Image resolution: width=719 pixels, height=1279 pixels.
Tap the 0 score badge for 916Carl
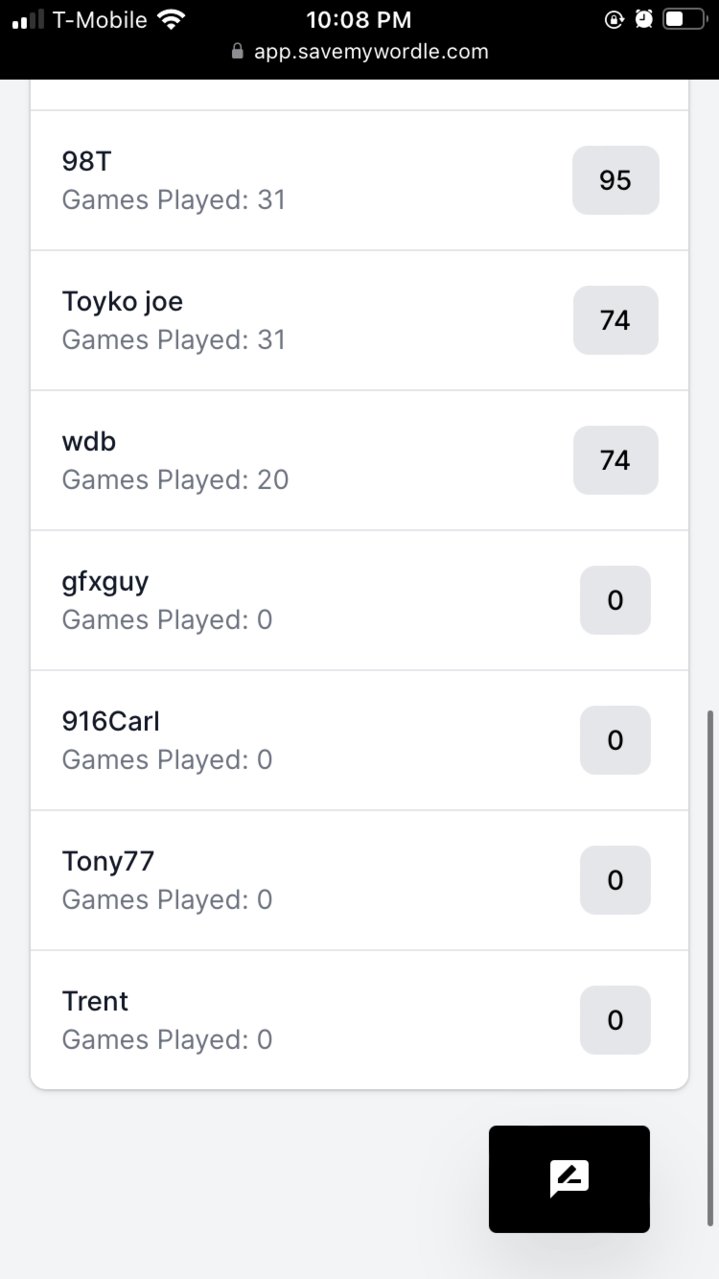615,740
